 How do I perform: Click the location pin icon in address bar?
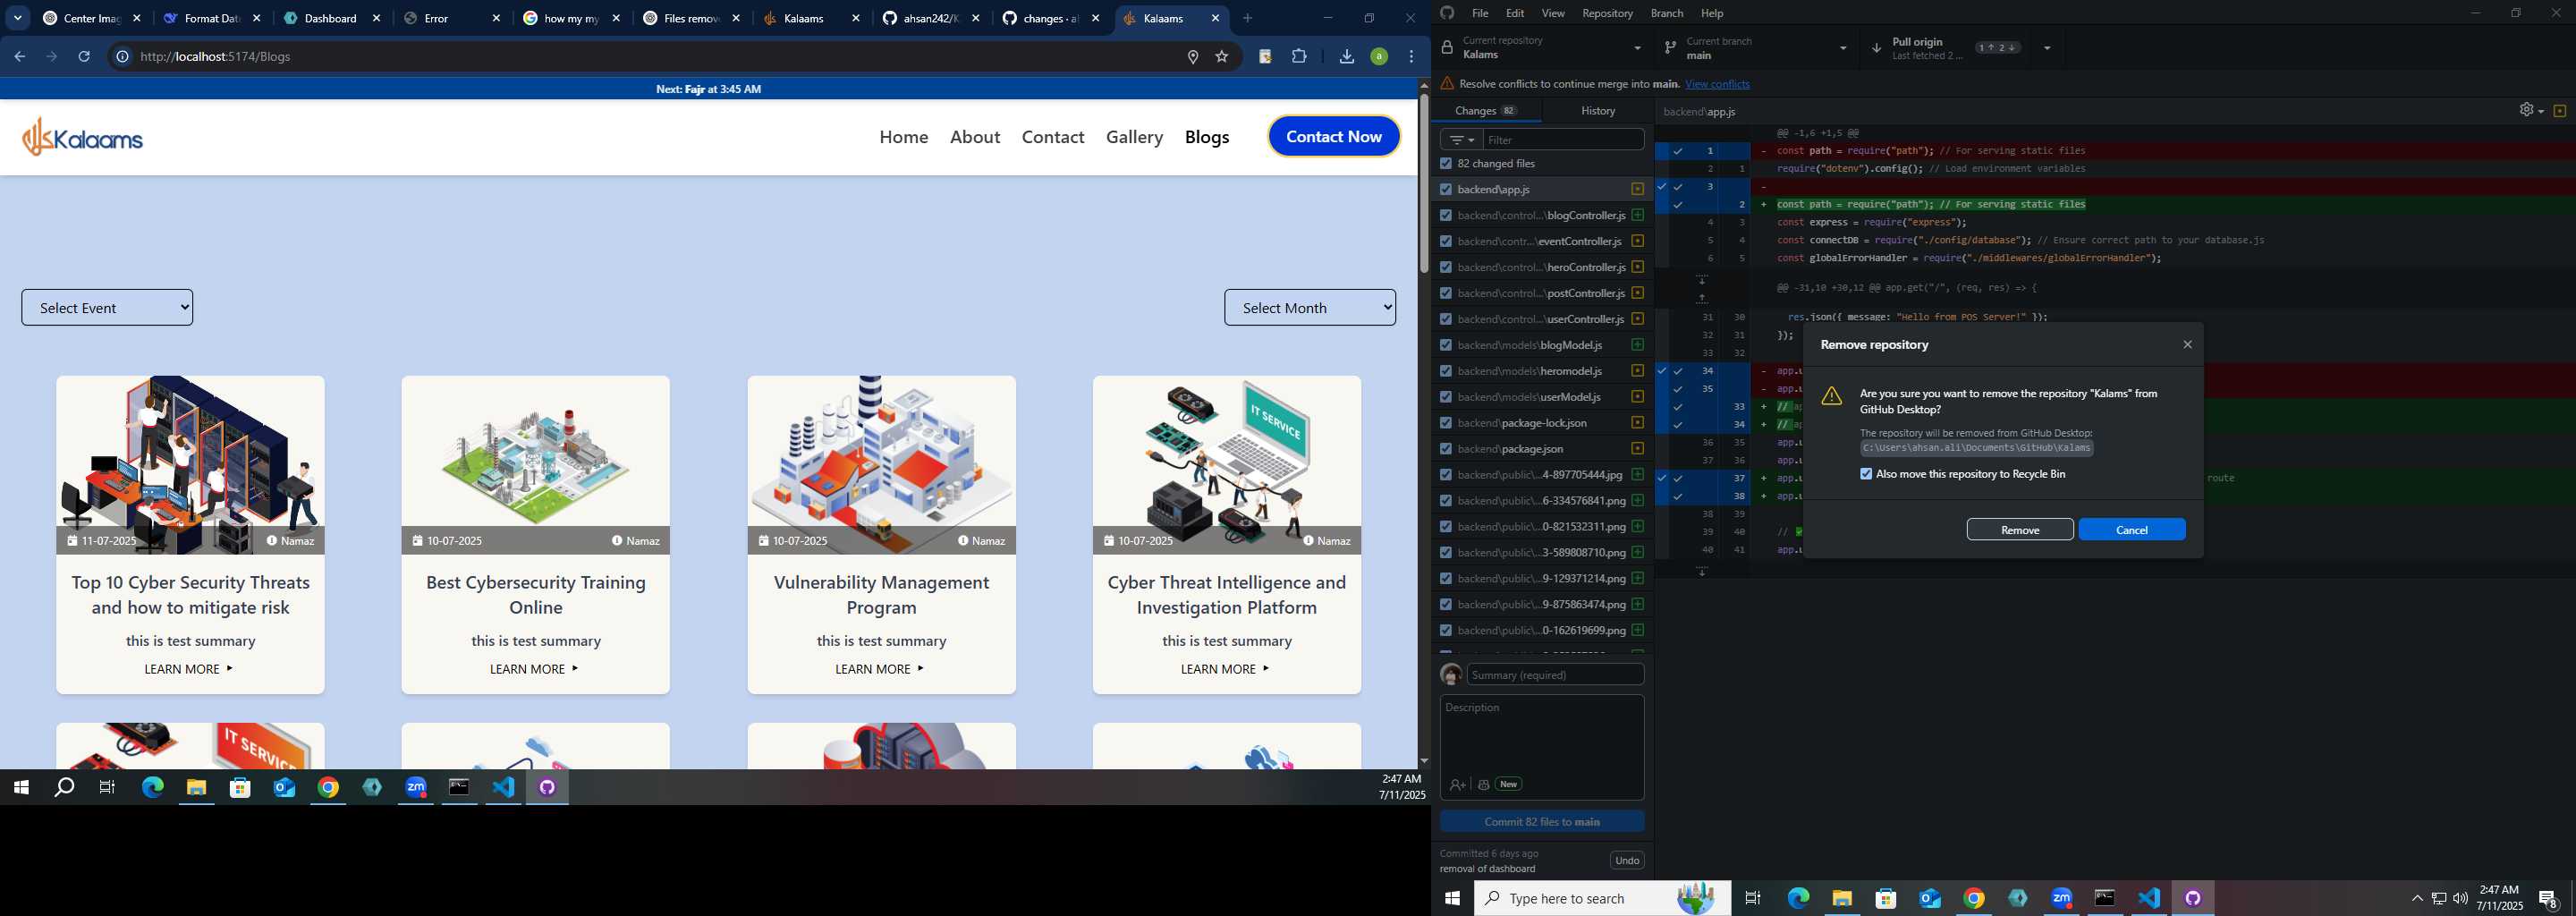[1192, 57]
